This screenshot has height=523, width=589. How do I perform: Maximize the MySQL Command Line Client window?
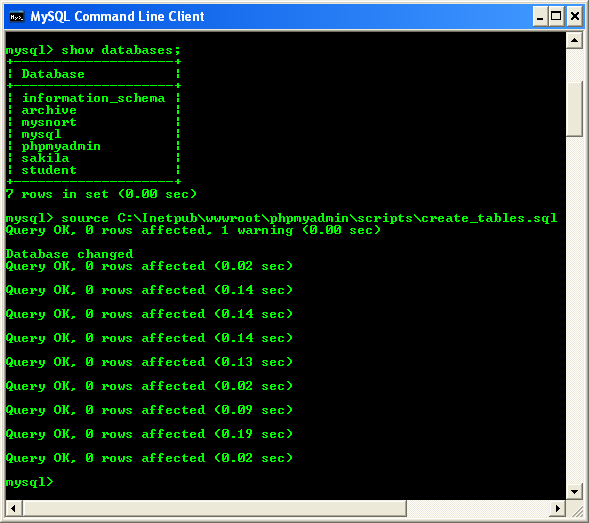(x=556, y=17)
